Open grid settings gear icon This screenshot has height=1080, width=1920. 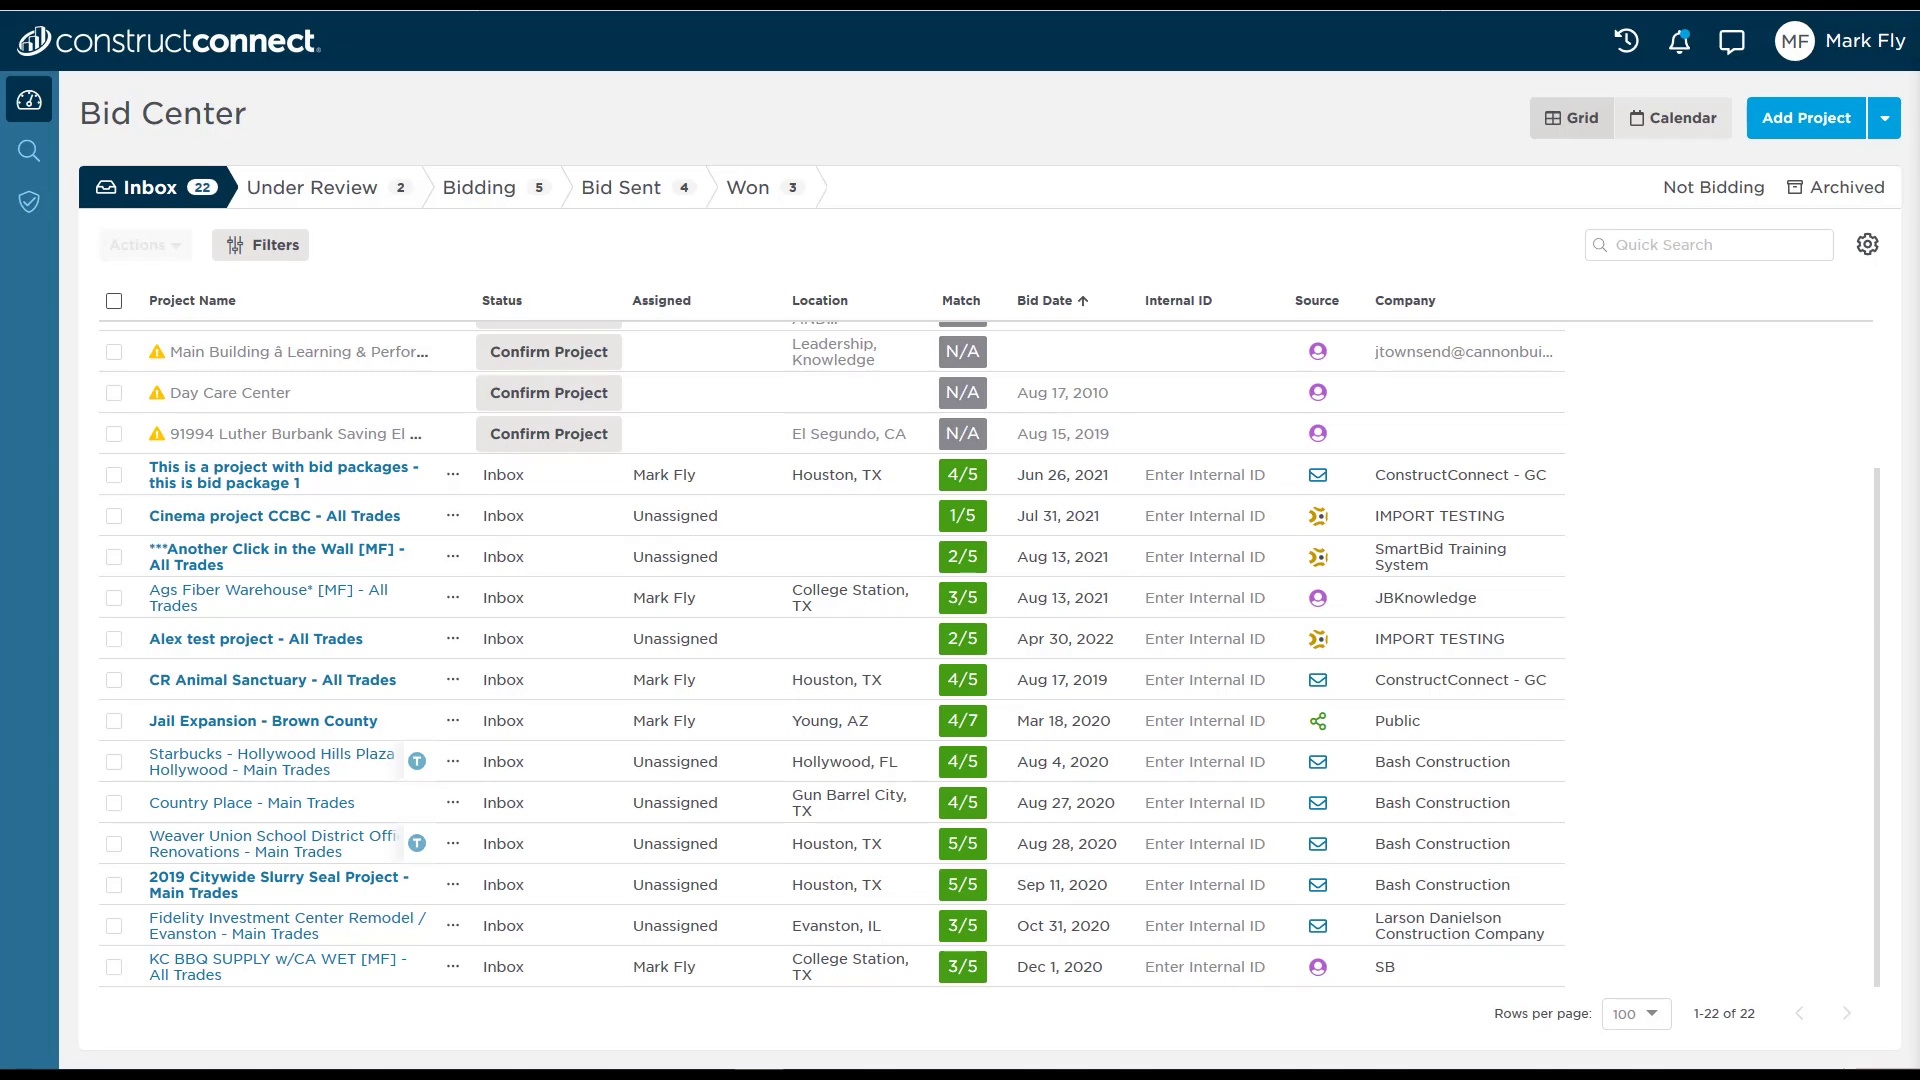click(1867, 245)
